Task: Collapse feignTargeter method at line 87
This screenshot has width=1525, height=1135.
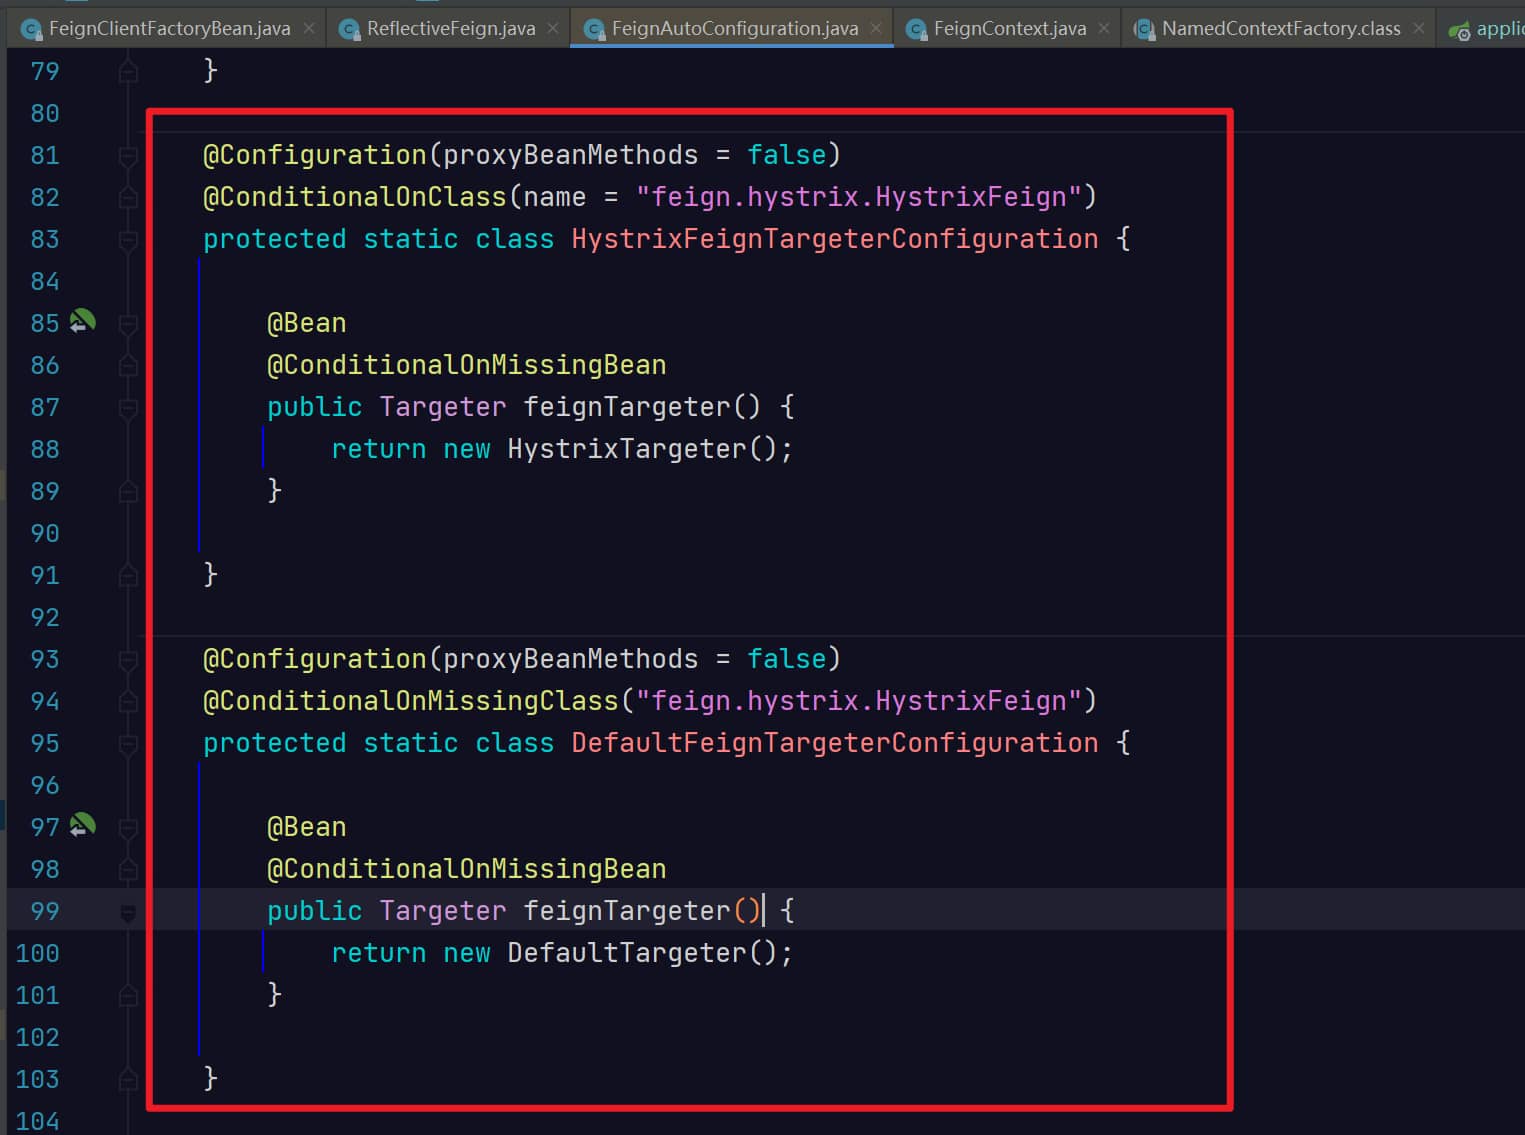Action: click(x=128, y=408)
